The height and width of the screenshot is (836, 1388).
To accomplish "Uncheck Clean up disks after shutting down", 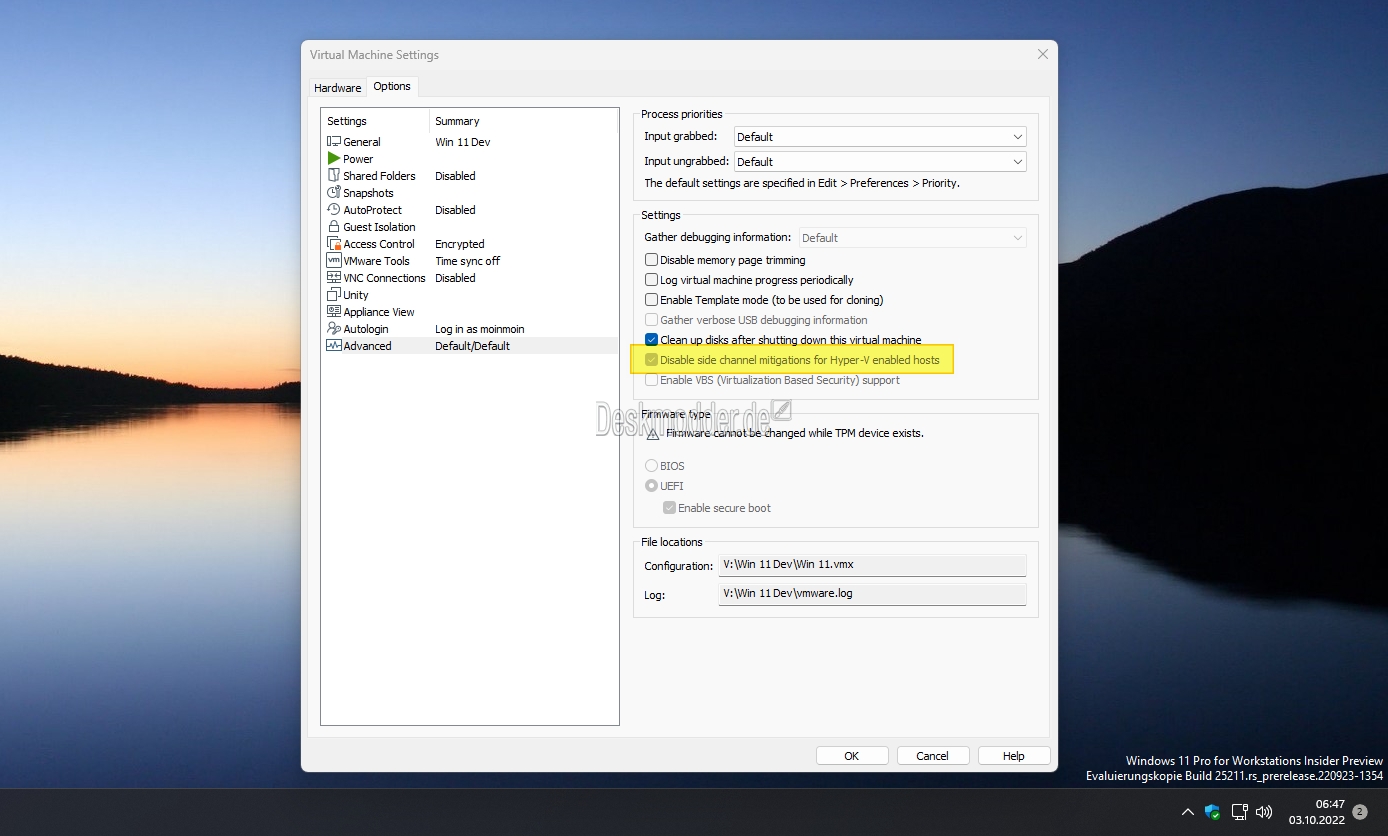I will pos(652,340).
